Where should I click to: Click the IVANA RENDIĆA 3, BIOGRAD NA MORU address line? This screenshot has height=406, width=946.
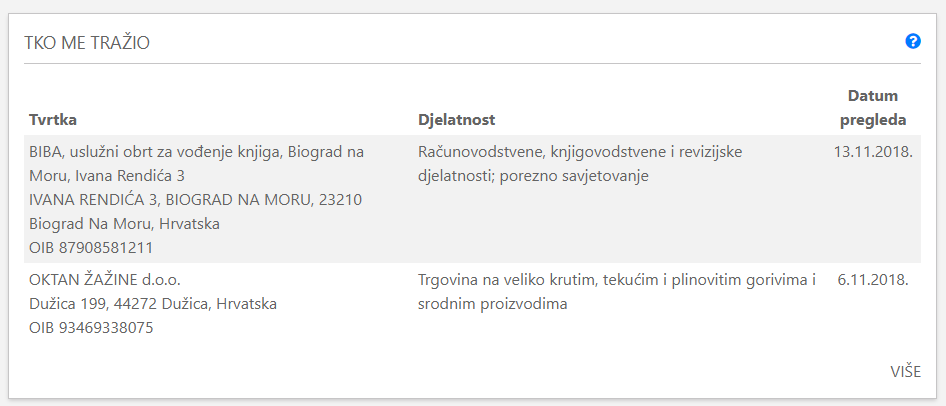click(x=195, y=200)
